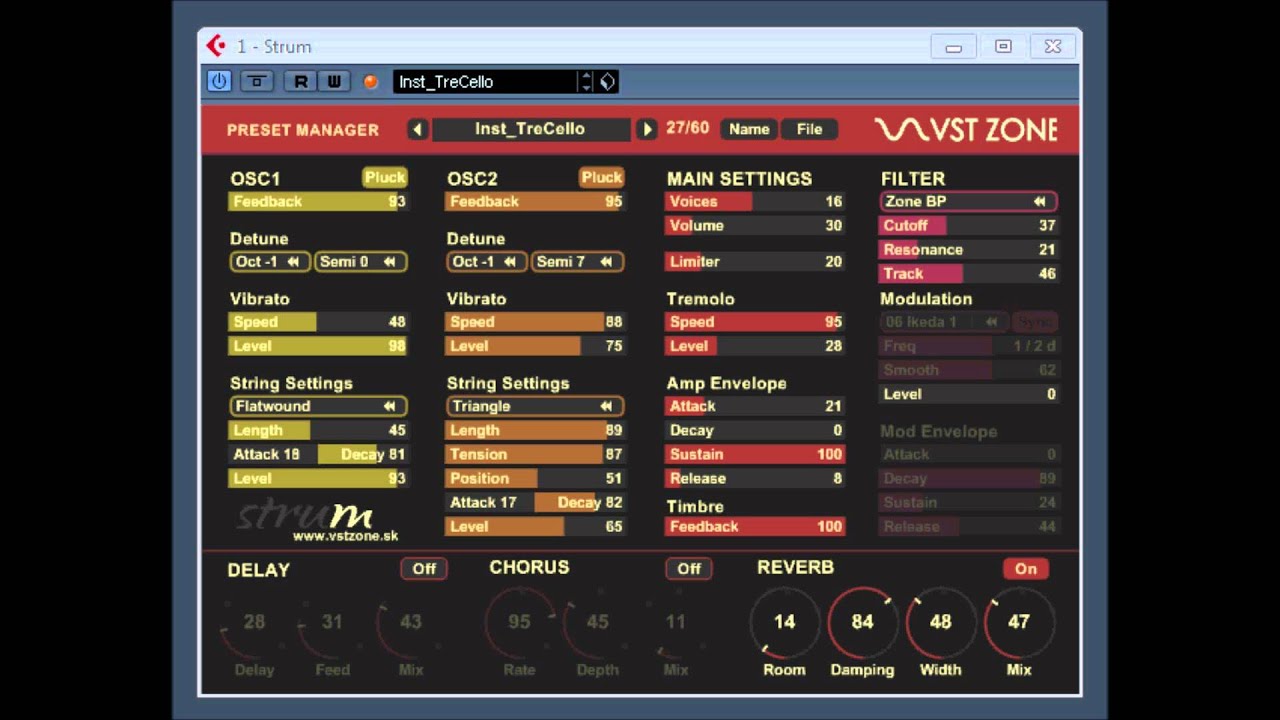Click the Voices slider in Main Settings

(755, 202)
